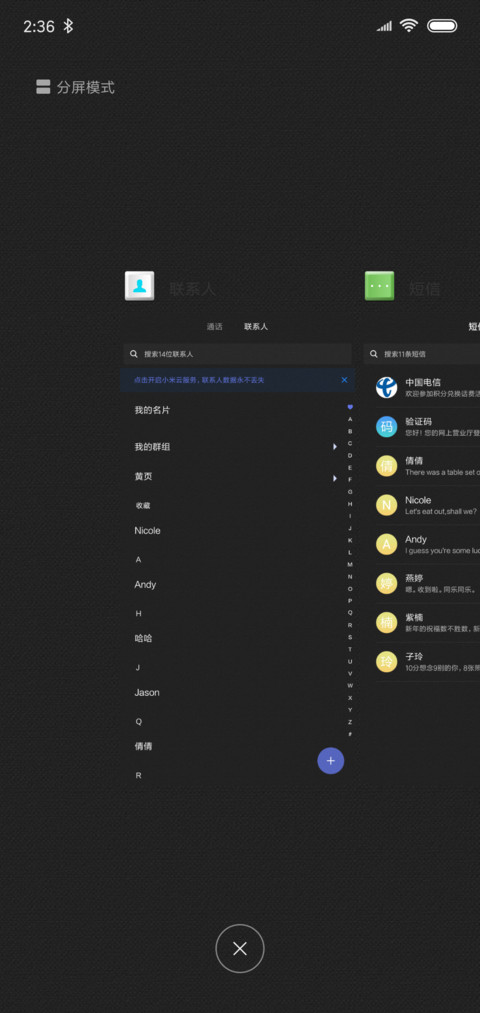Screen dimensions: 480x1013
Task: Switch to 通话 tab in Contacts card
Action: [x=214, y=327]
